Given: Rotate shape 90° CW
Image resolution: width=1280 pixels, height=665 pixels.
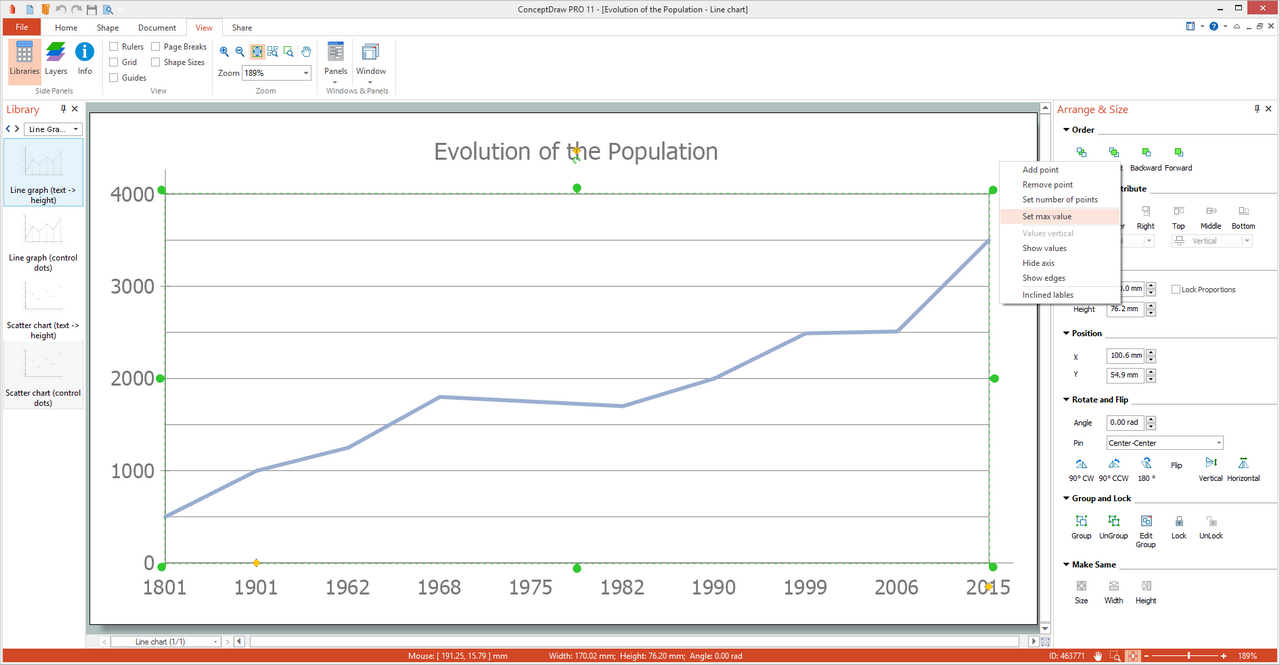Looking at the screenshot, I should (x=1081, y=469).
